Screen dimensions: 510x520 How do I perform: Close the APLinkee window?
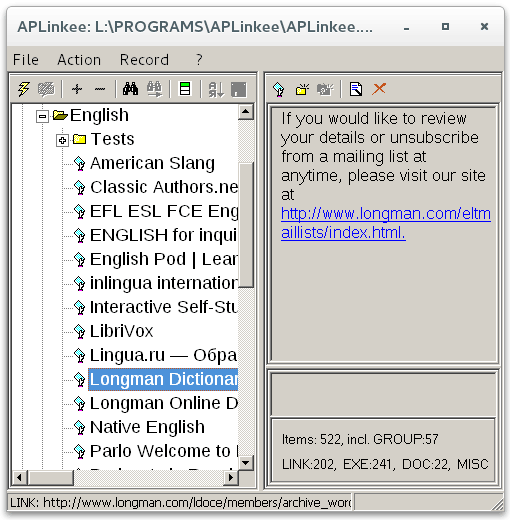[x=484, y=26]
